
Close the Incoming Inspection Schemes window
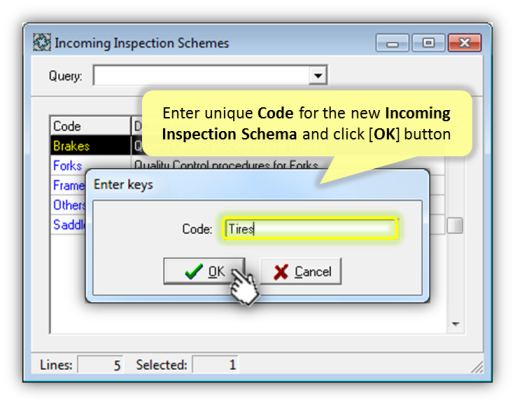(465, 43)
